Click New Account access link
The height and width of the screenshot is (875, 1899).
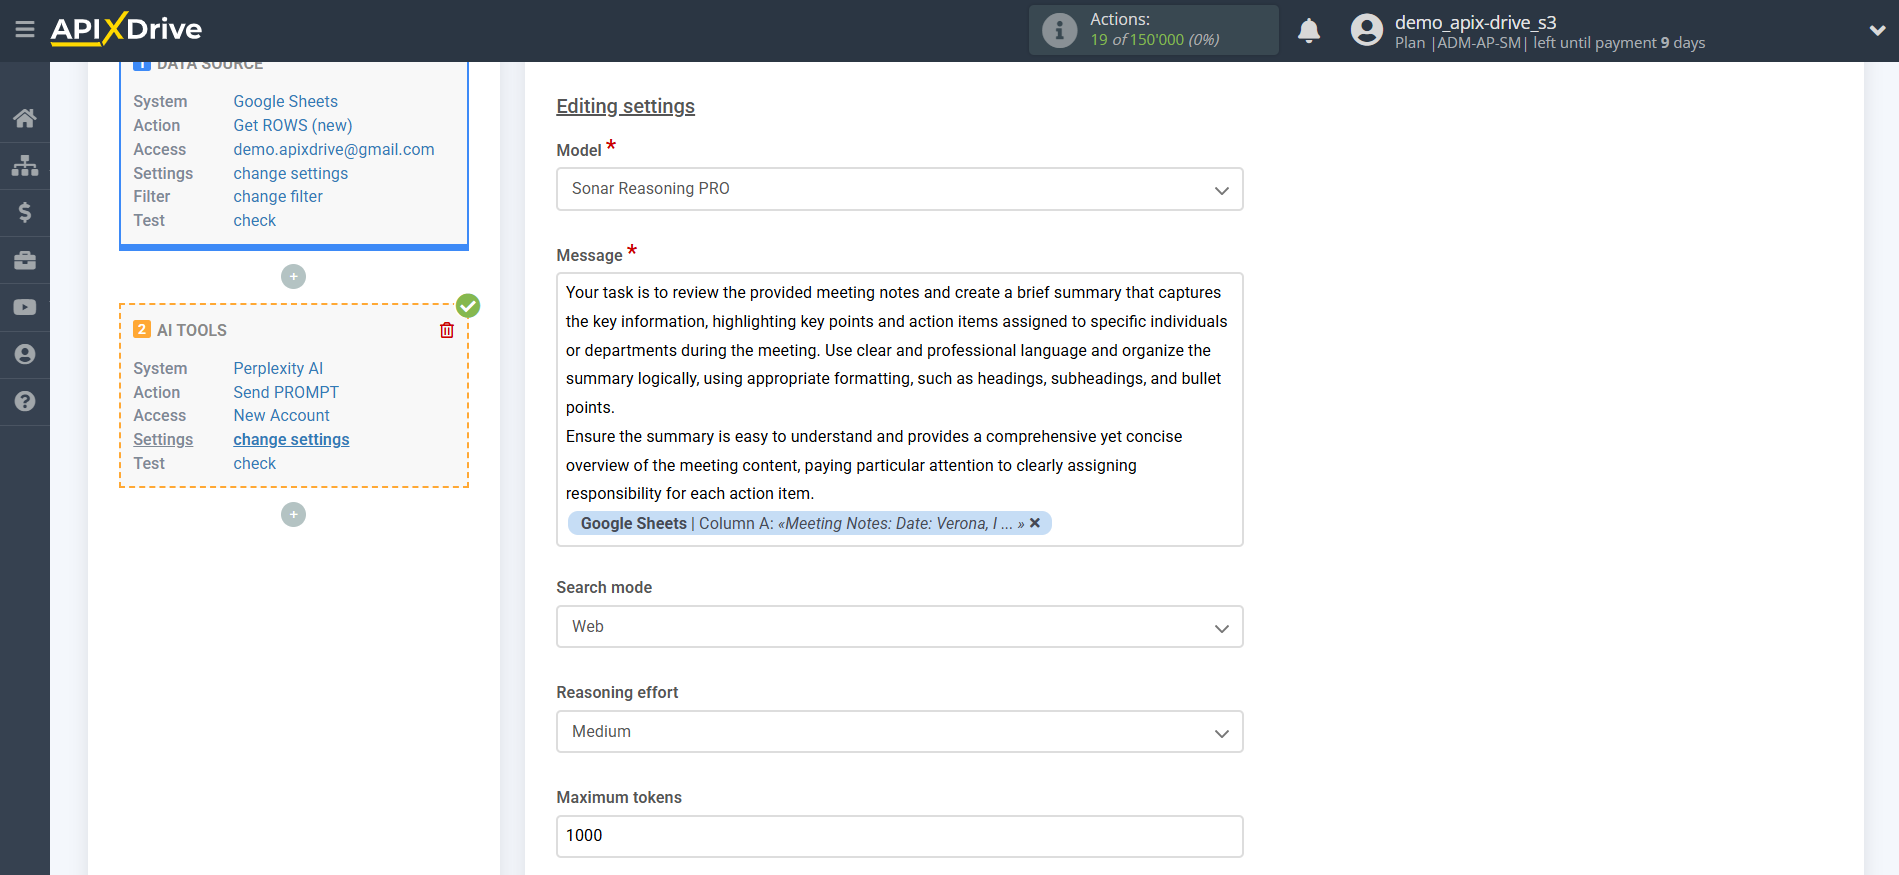pos(282,415)
